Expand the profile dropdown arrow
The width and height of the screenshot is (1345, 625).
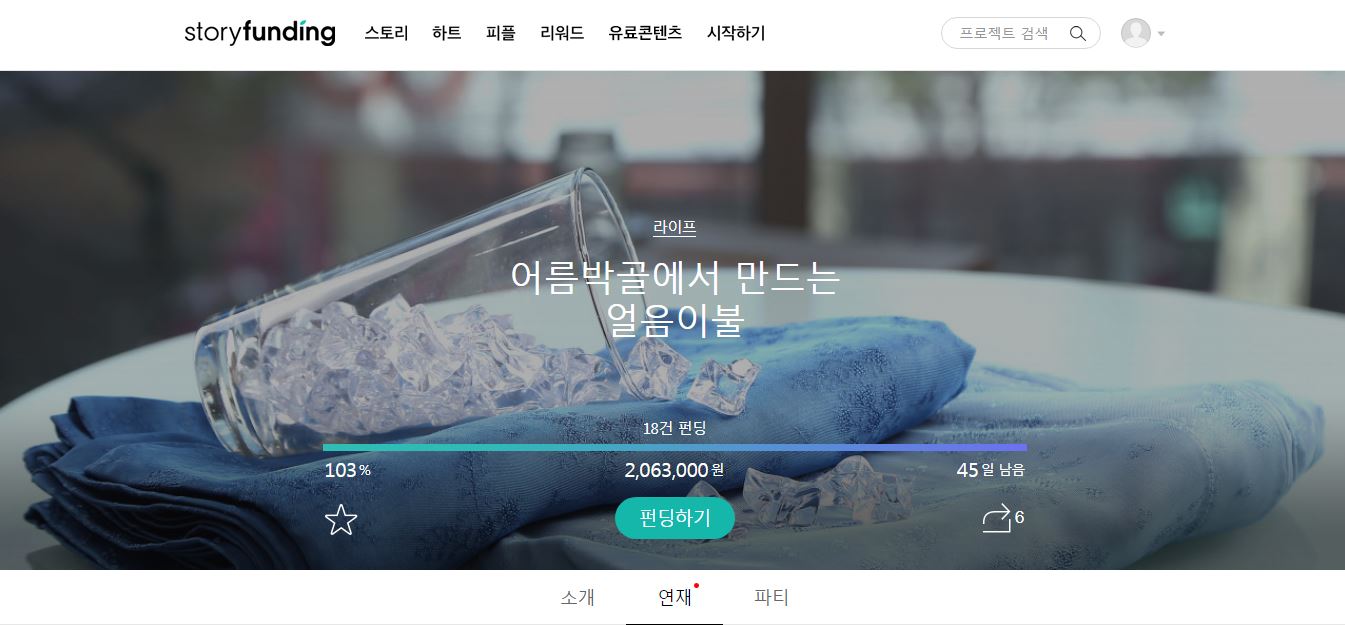click(x=1161, y=34)
